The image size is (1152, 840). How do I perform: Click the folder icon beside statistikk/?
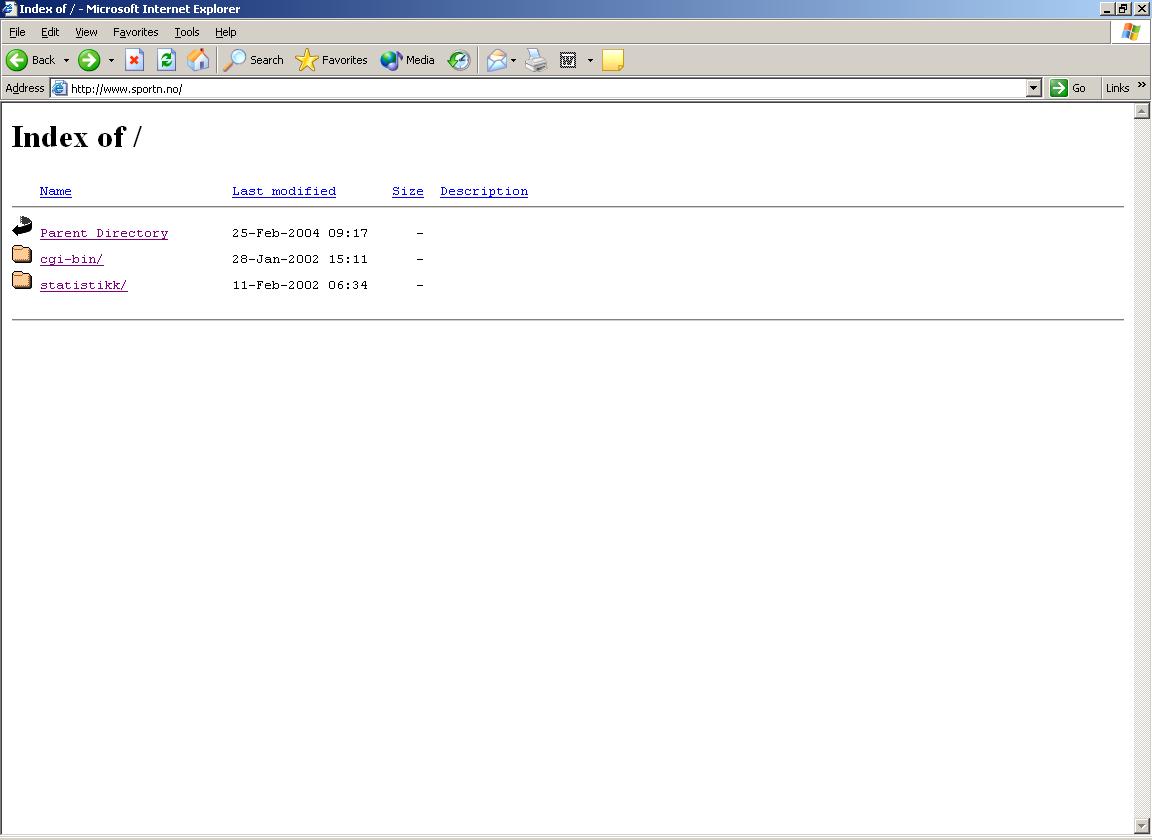(x=22, y=280)
